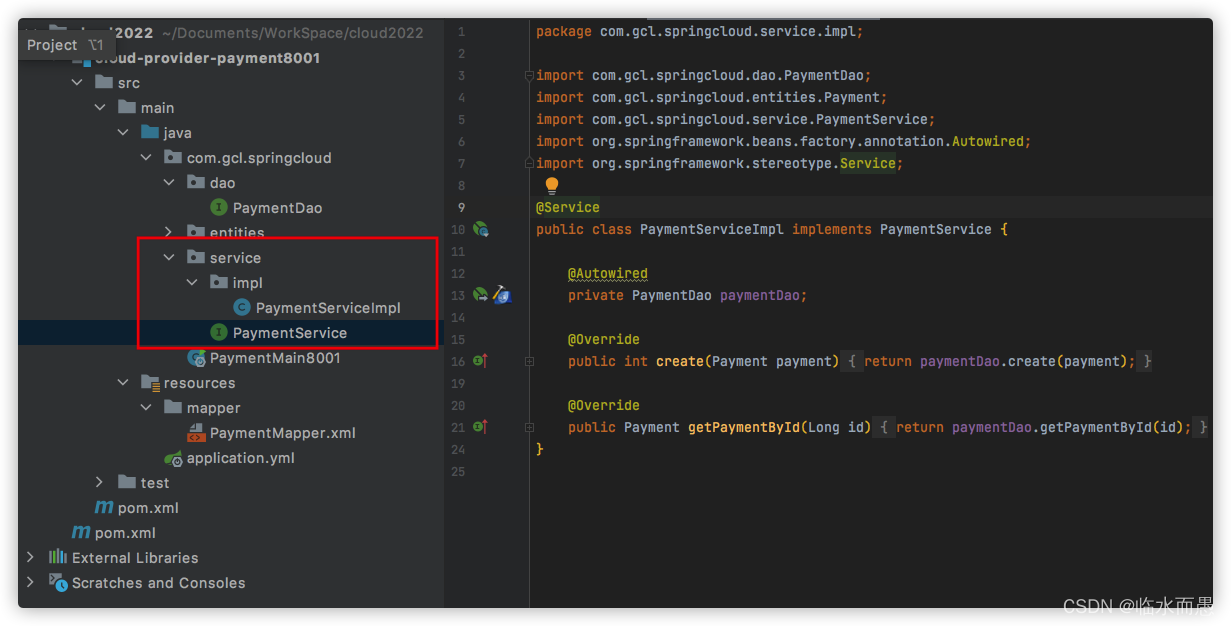Select PaymentDao in the project tree

pyautogui.click(x=277, y=208)
